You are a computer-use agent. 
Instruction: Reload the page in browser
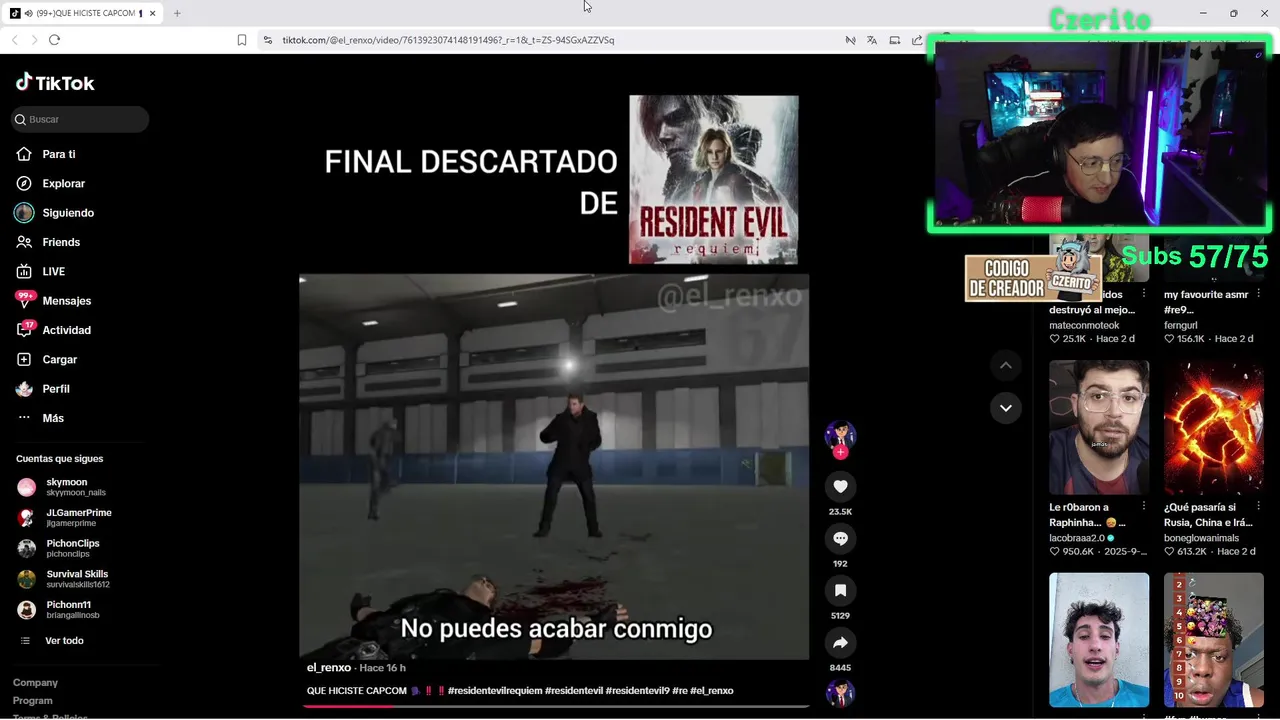(54, 40)
